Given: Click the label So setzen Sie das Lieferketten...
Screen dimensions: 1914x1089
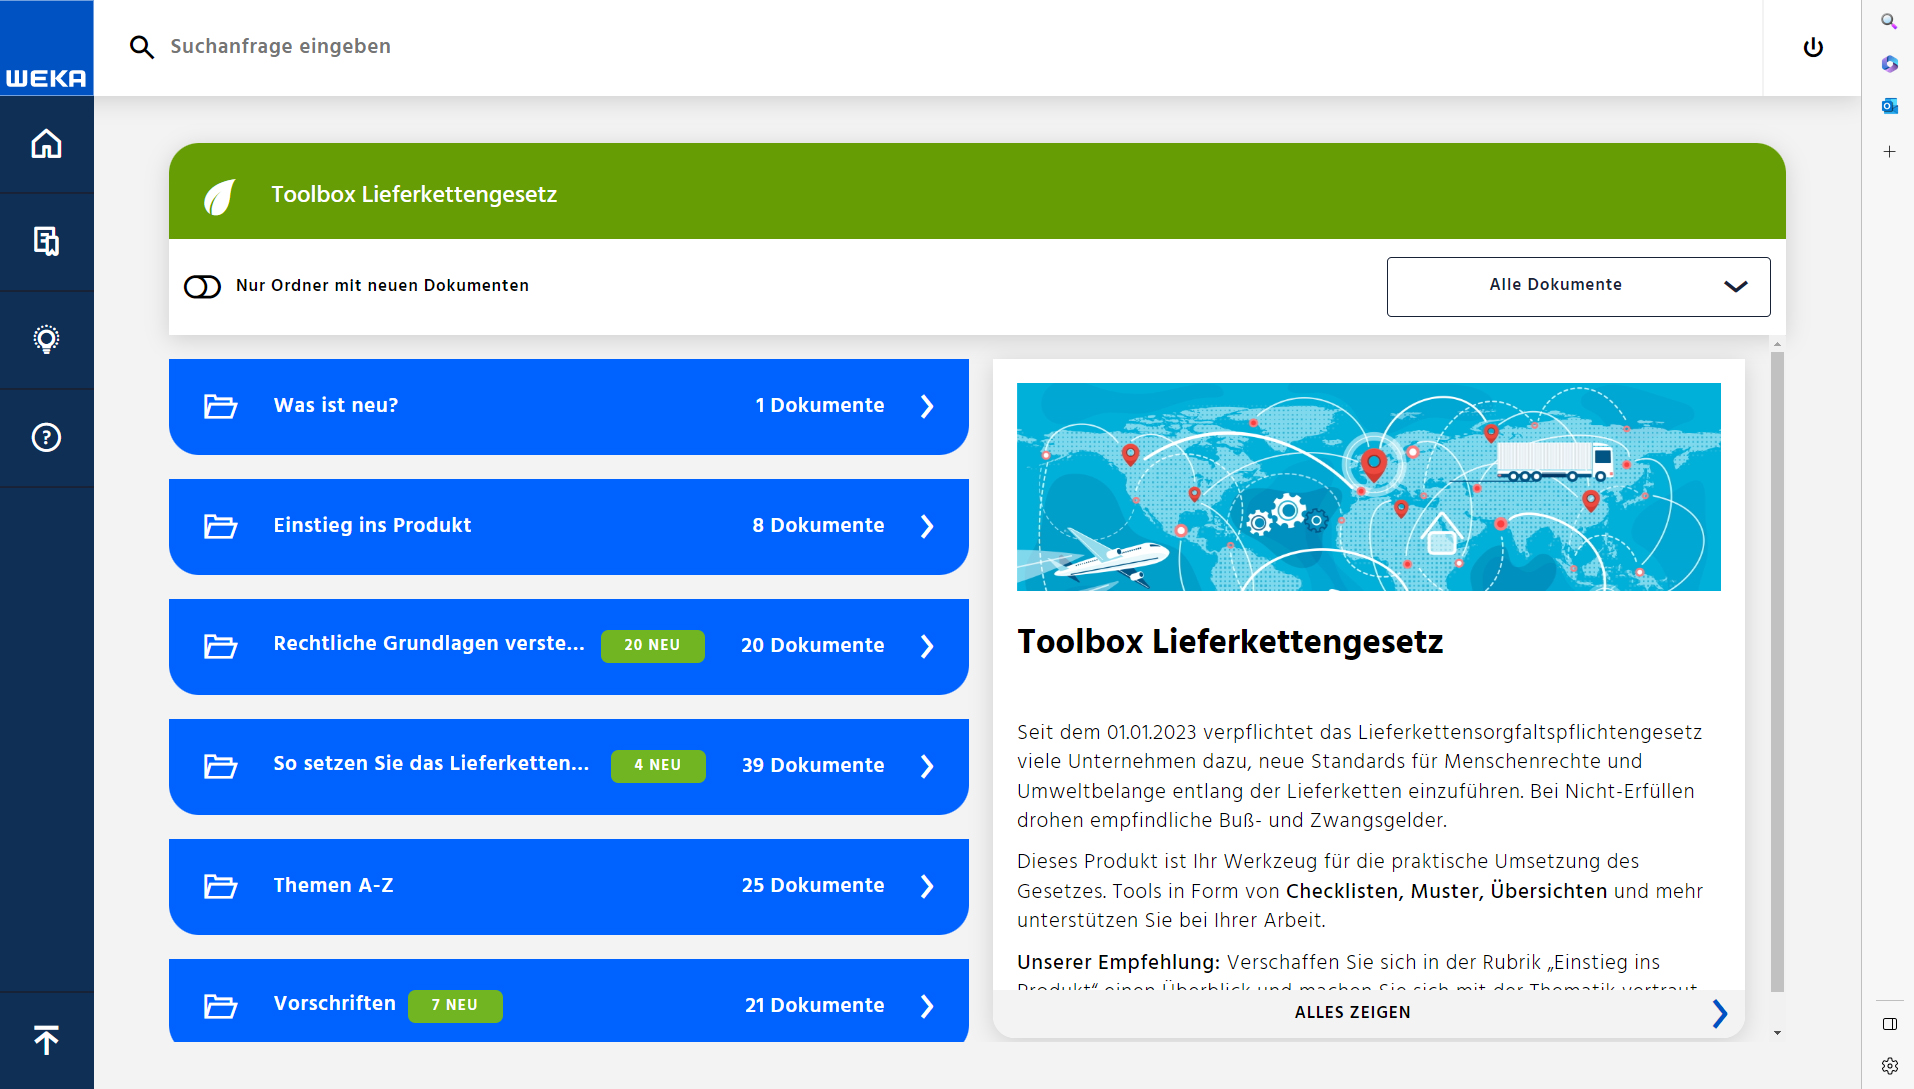Looking at the screenshot, I should pos(431,764).
